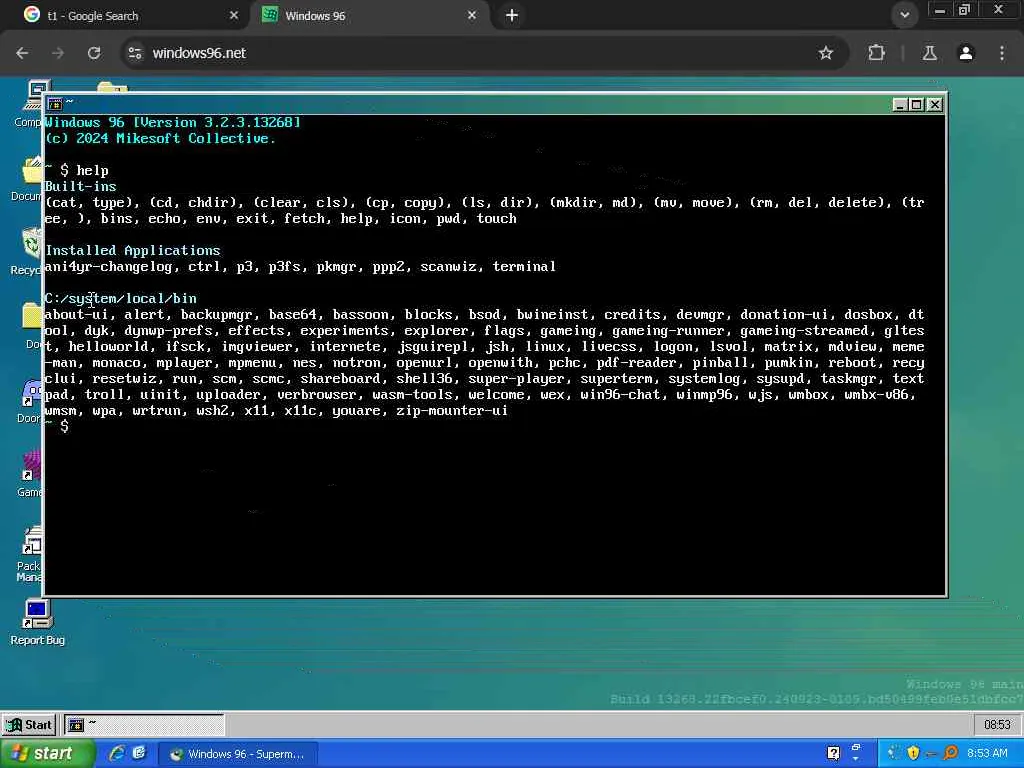Go forward to the next page
1024x768 pixels.
tap(58, 53)
